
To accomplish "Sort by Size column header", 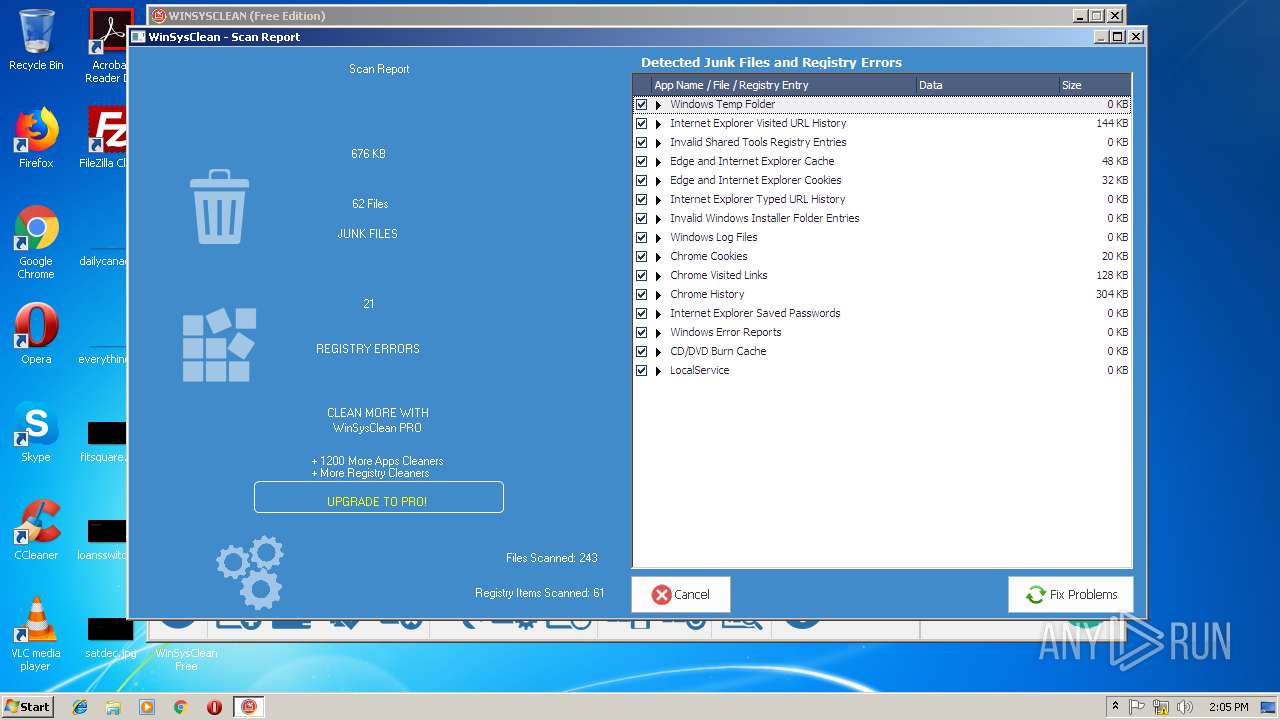I will point(1094,85).
